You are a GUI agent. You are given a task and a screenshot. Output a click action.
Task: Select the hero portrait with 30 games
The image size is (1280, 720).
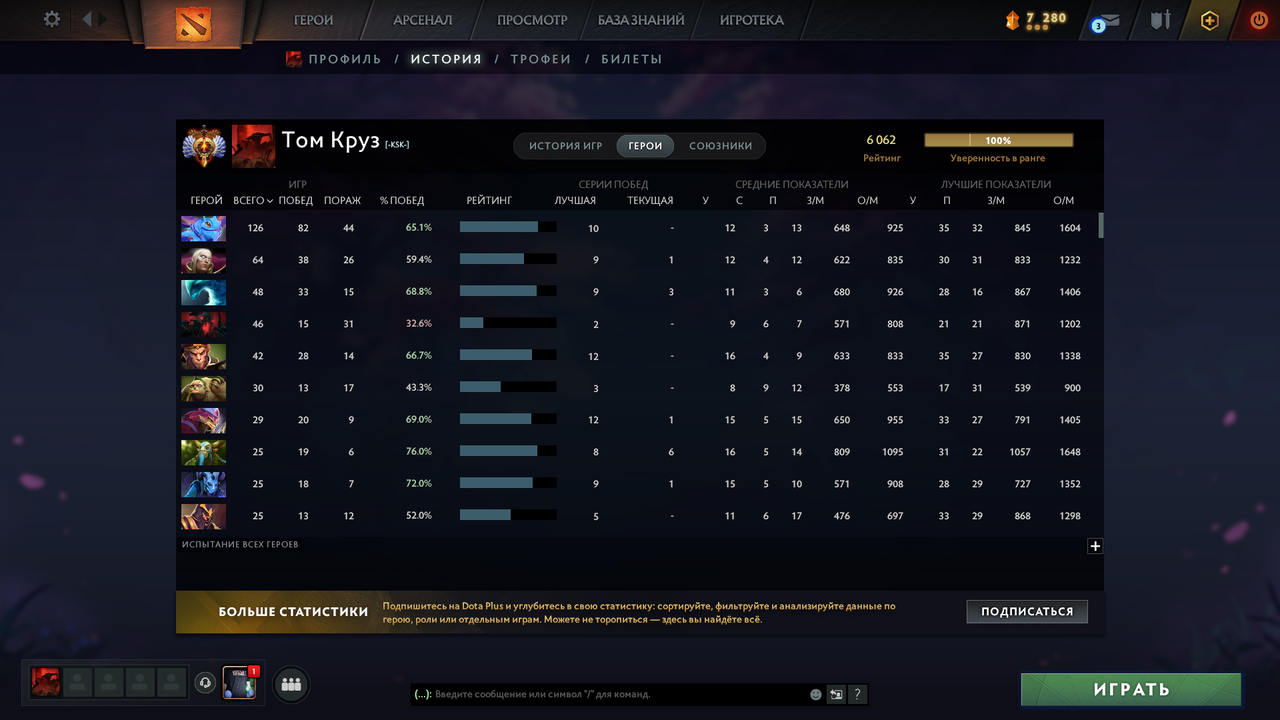(203, 388)
